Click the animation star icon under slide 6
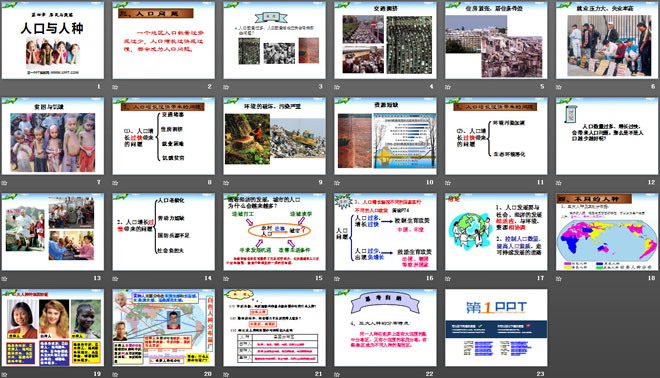This screenshot has height=378, width=660. coord(559,87)
